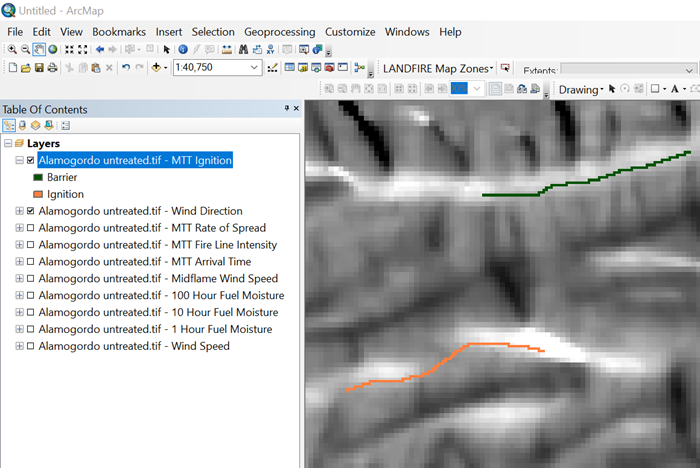Screen dimensions: 700x468
Task: Click the green Barrier symbol swatch
Action: [x=38, y=177]
